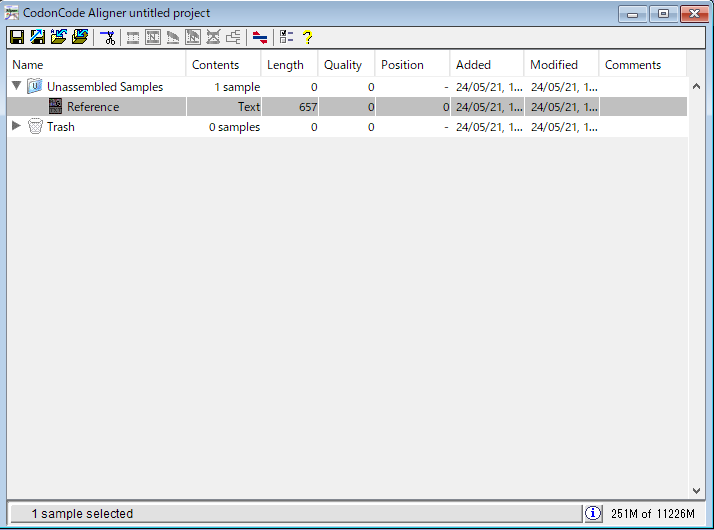Click the '1 sample' contents cell

(x=224, y=87)
